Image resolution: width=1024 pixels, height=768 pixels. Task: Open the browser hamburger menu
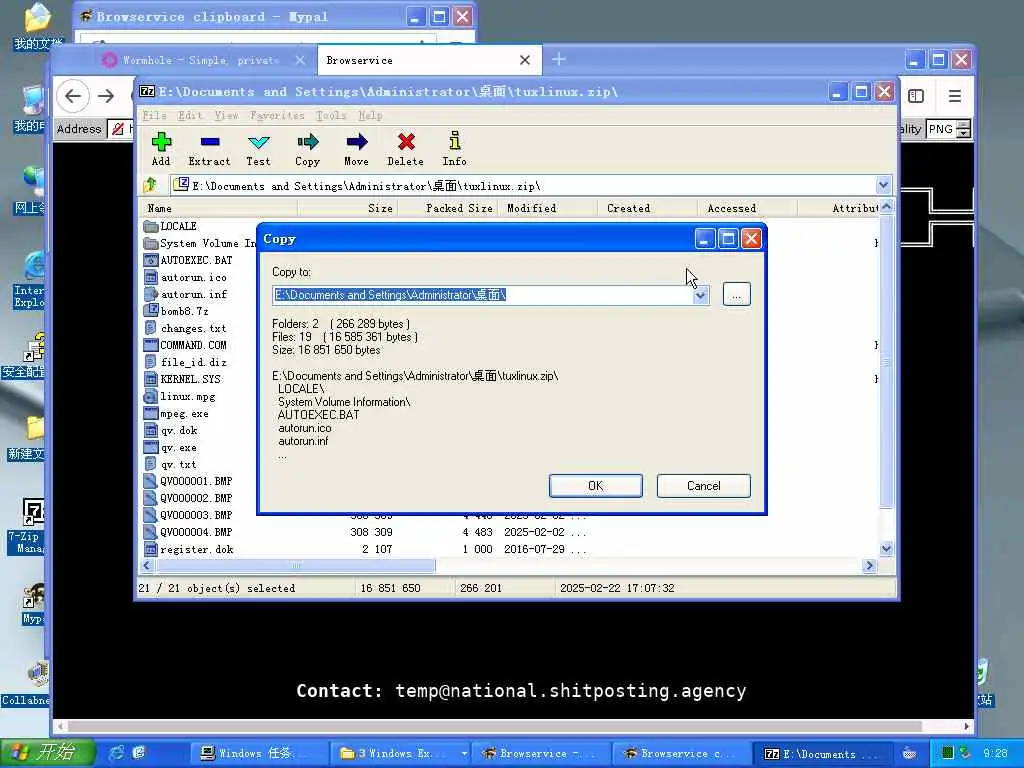955,97
